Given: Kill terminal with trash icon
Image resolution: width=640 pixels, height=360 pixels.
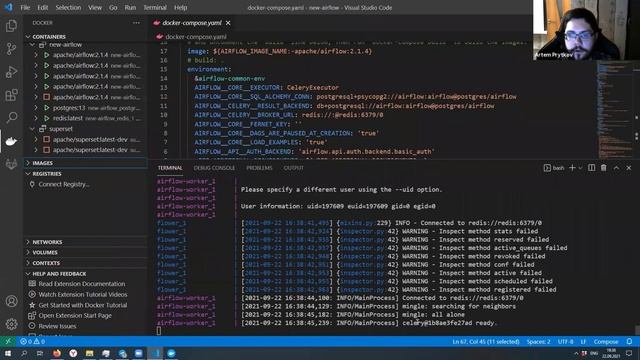Looking at the screenshot, I should (604, 168).
